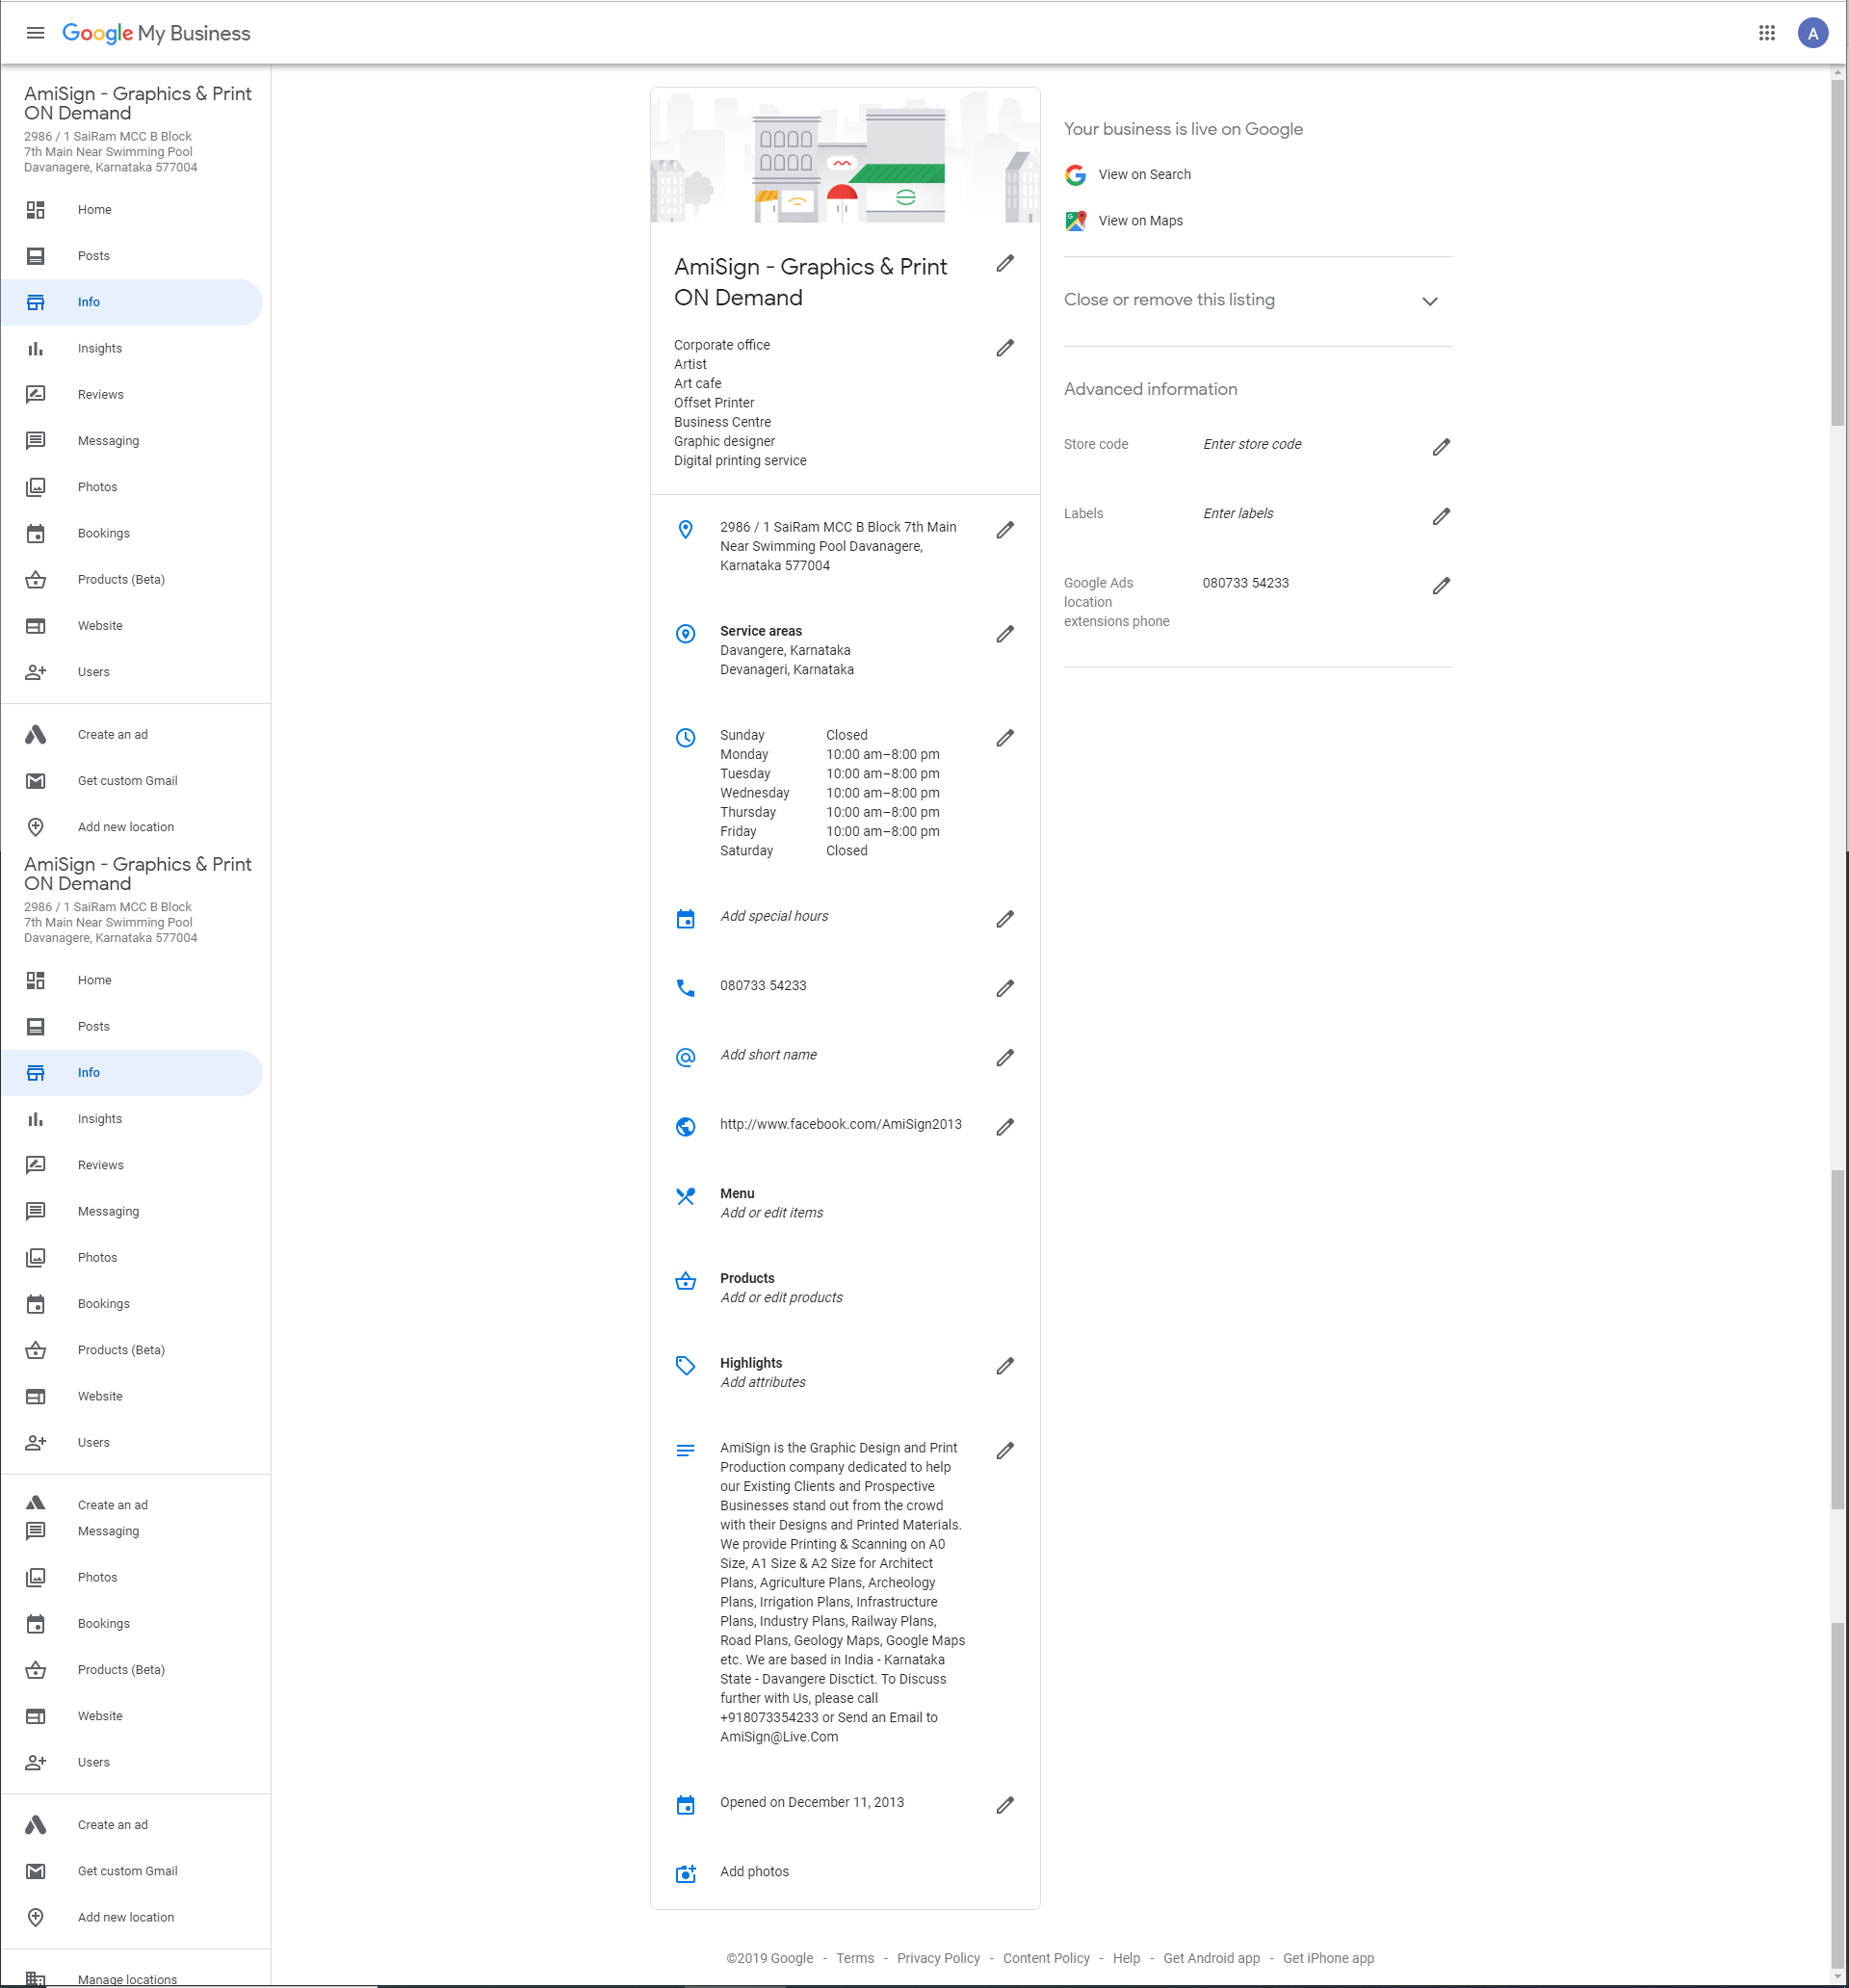Edit the Facebook website URL pencil
The image size is (1849, 1988).
(1005, 1127)
